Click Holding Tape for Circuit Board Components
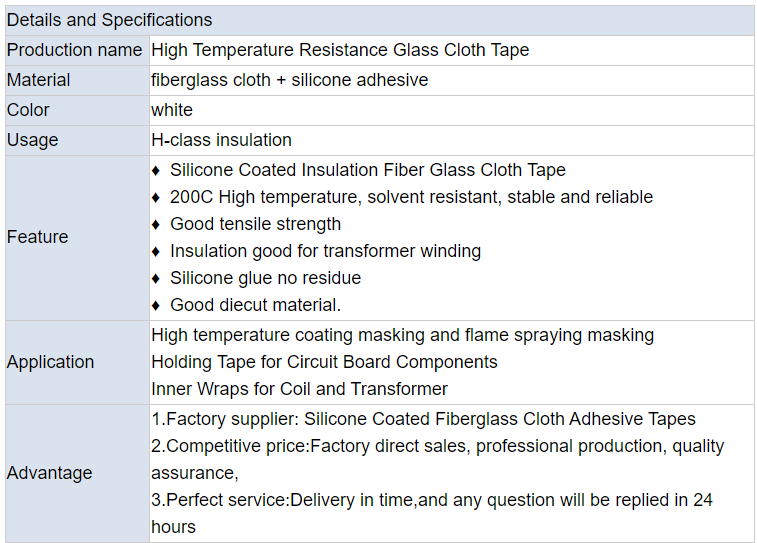Image resolution: width=757 pixels, height=543 pixels. click(324, 362)
